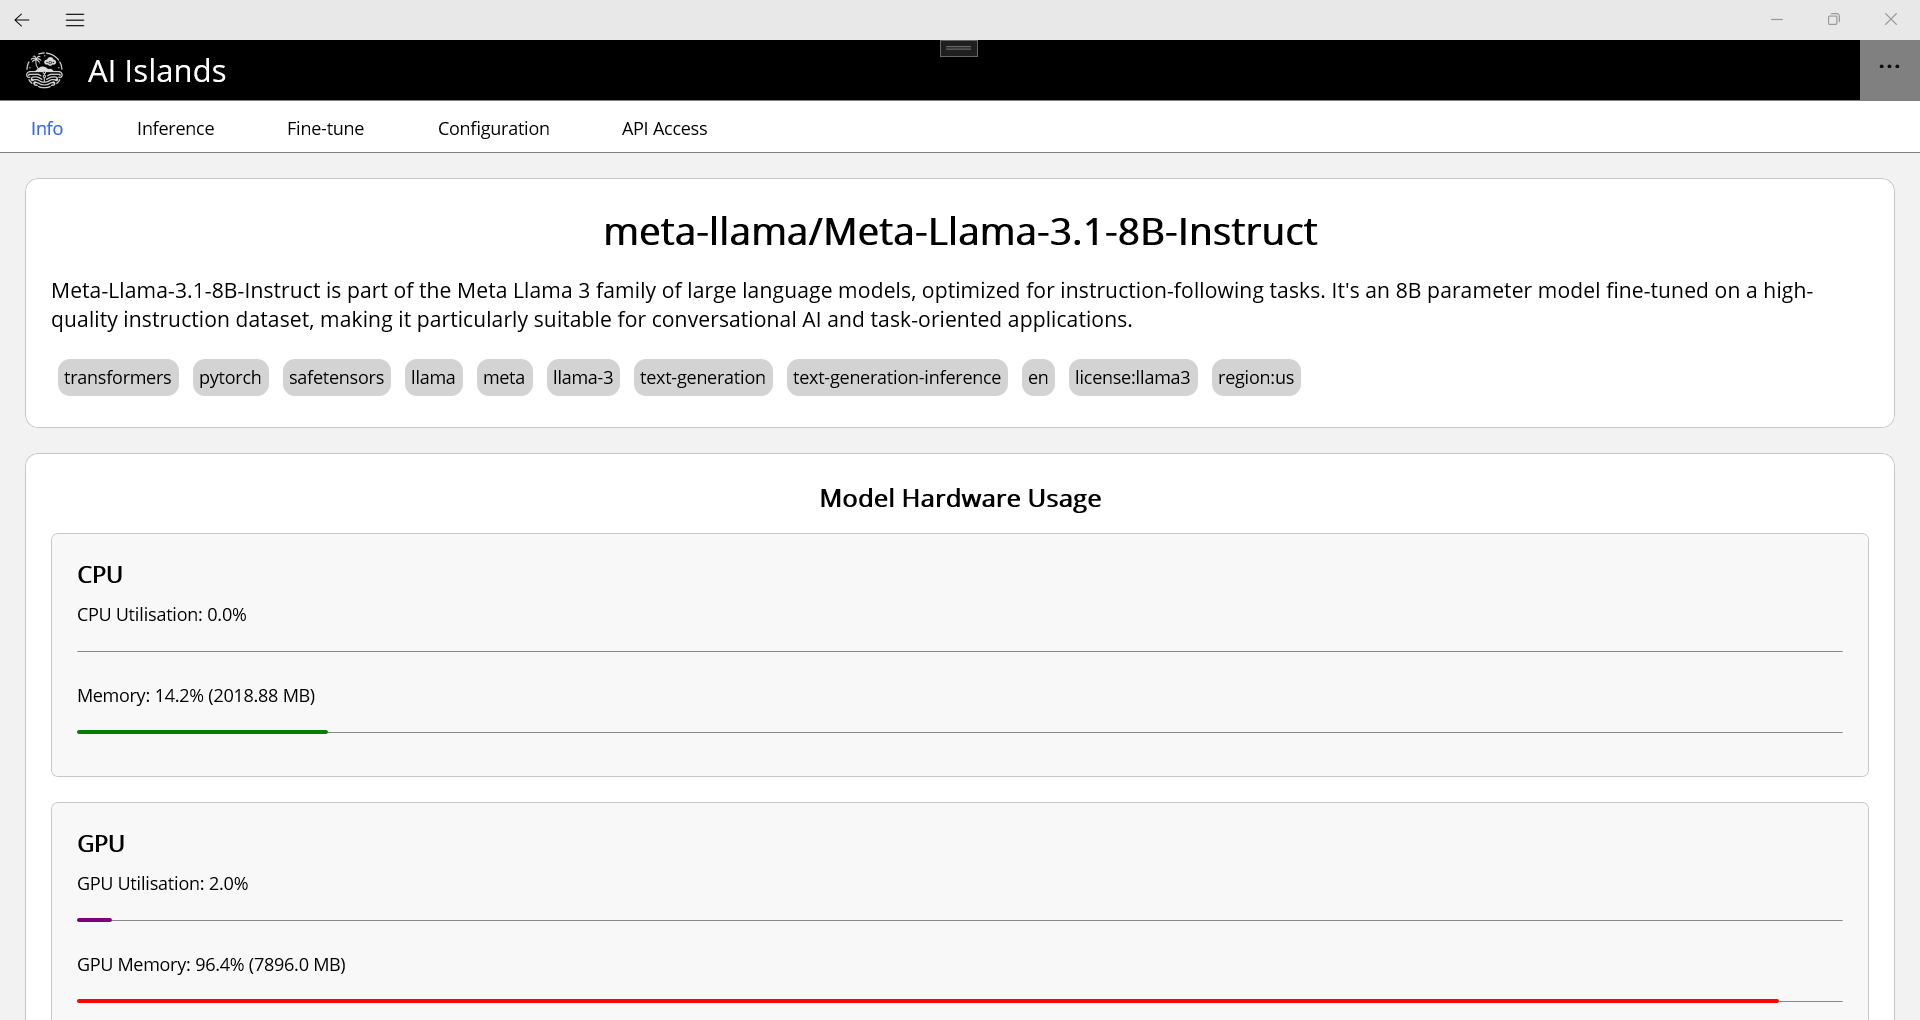Open the hamburger menu

pos(75,20)
